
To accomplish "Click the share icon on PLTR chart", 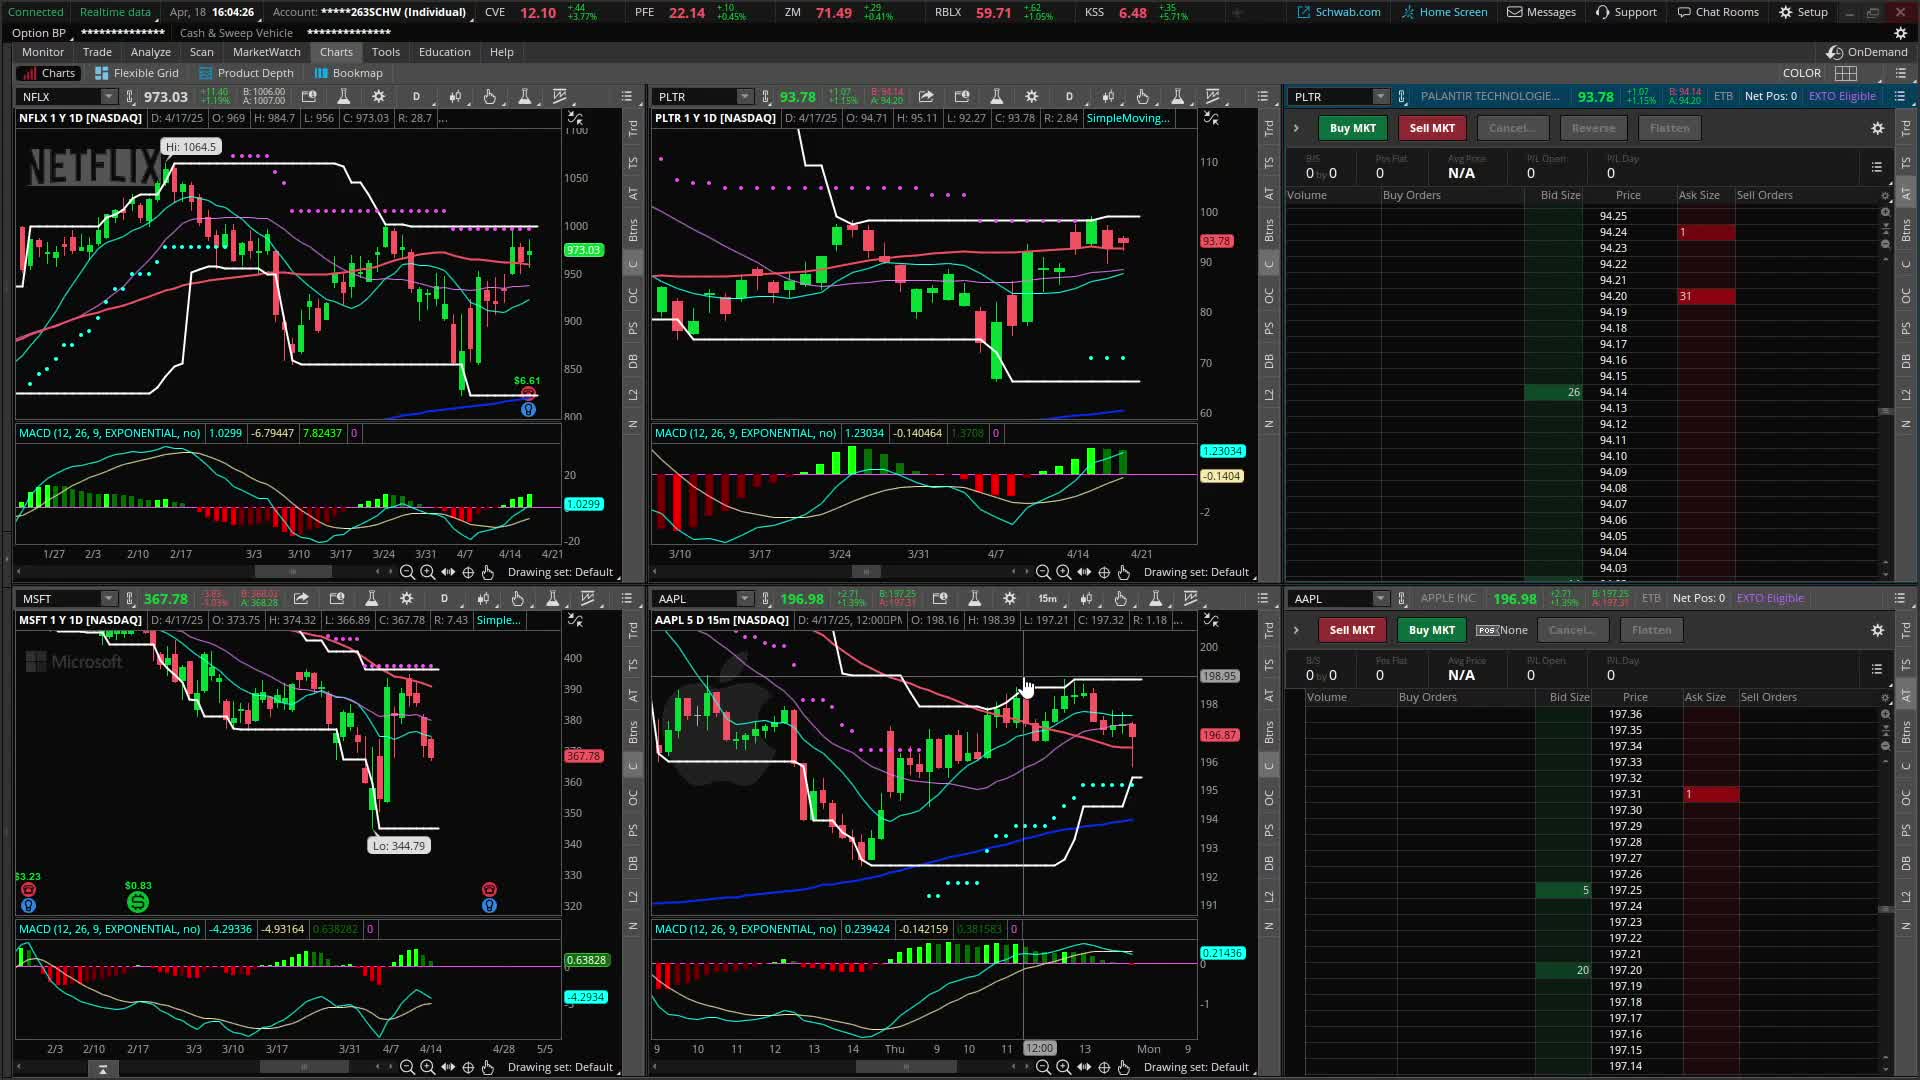I will point(926,97).
